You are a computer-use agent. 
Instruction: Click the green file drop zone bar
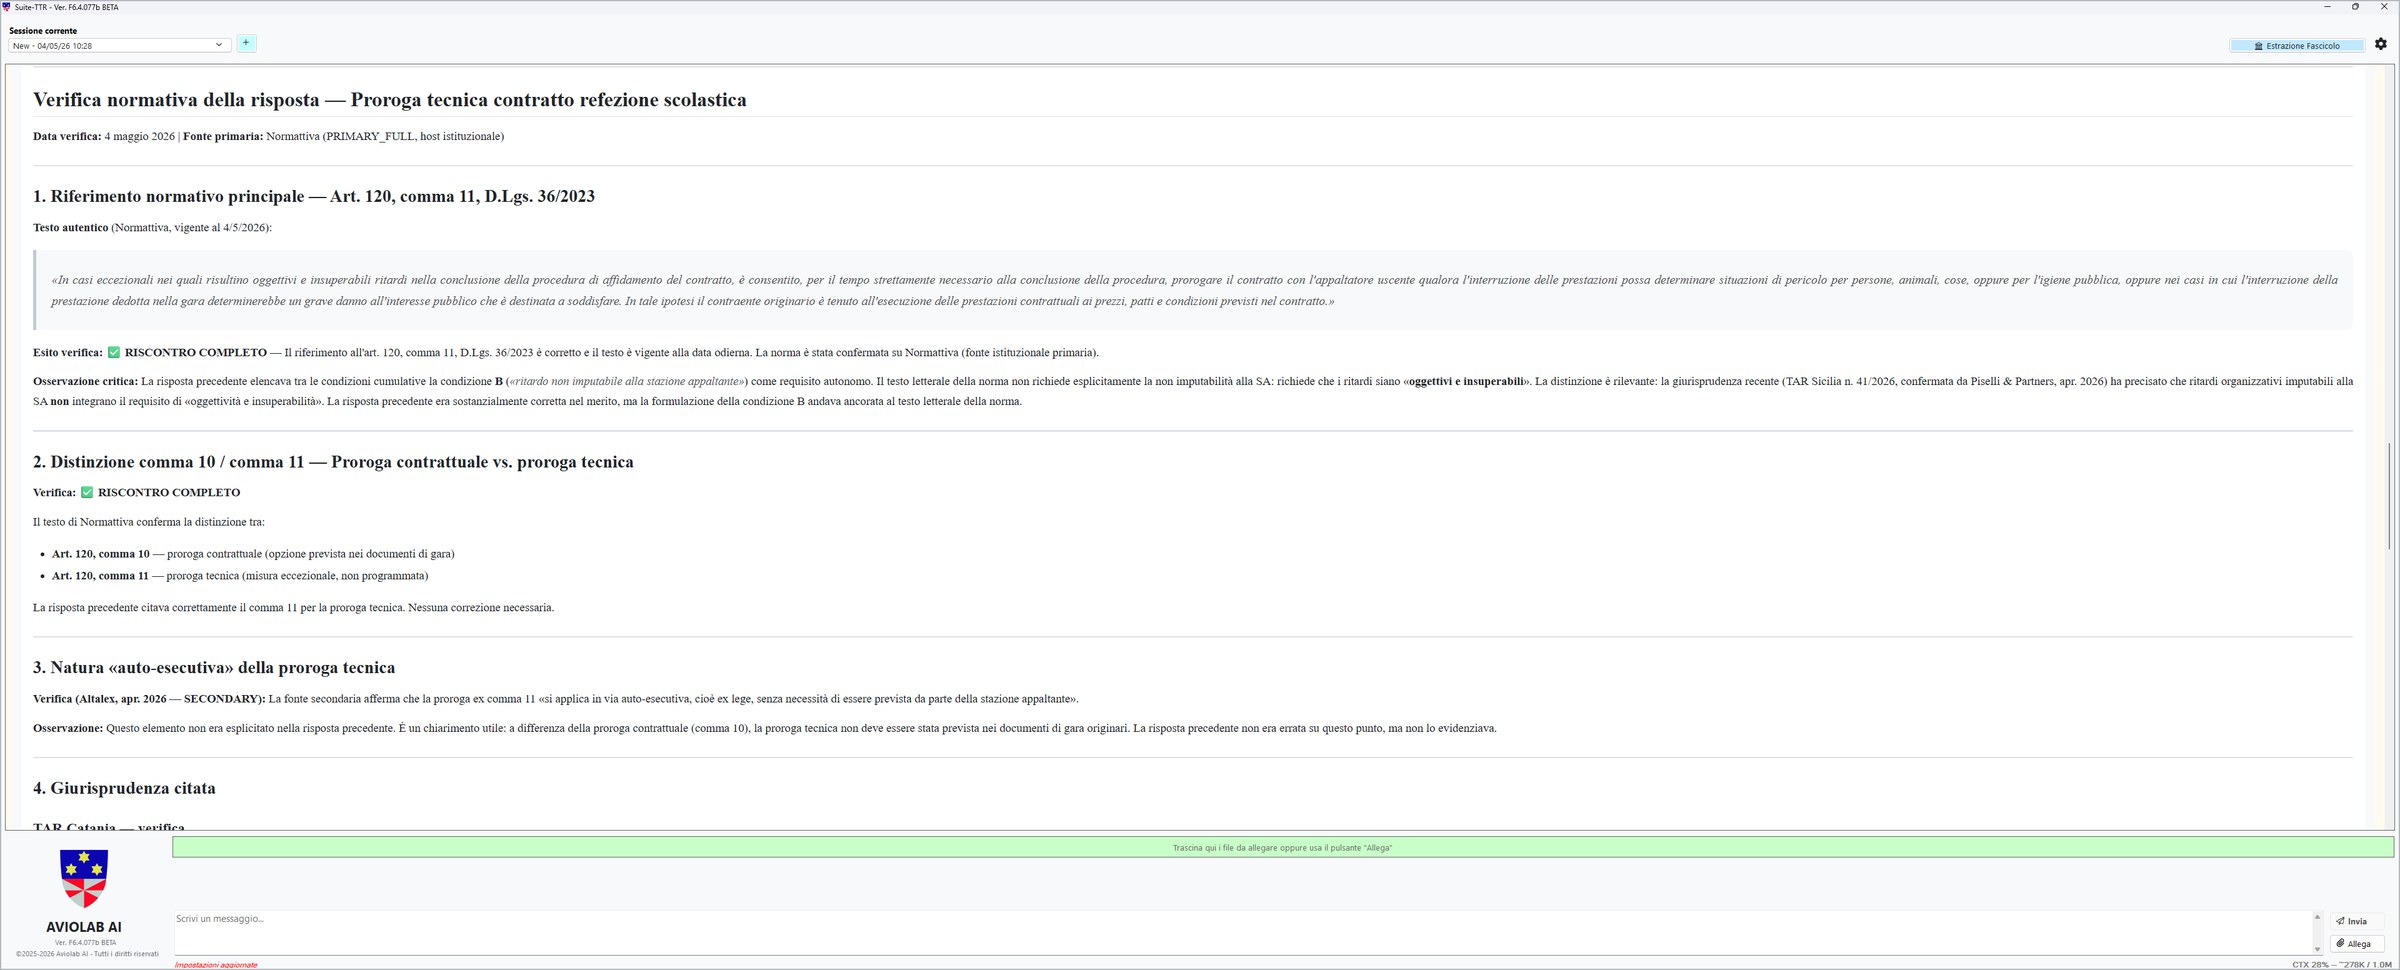pyautogui.click(x=1282, y=847)
